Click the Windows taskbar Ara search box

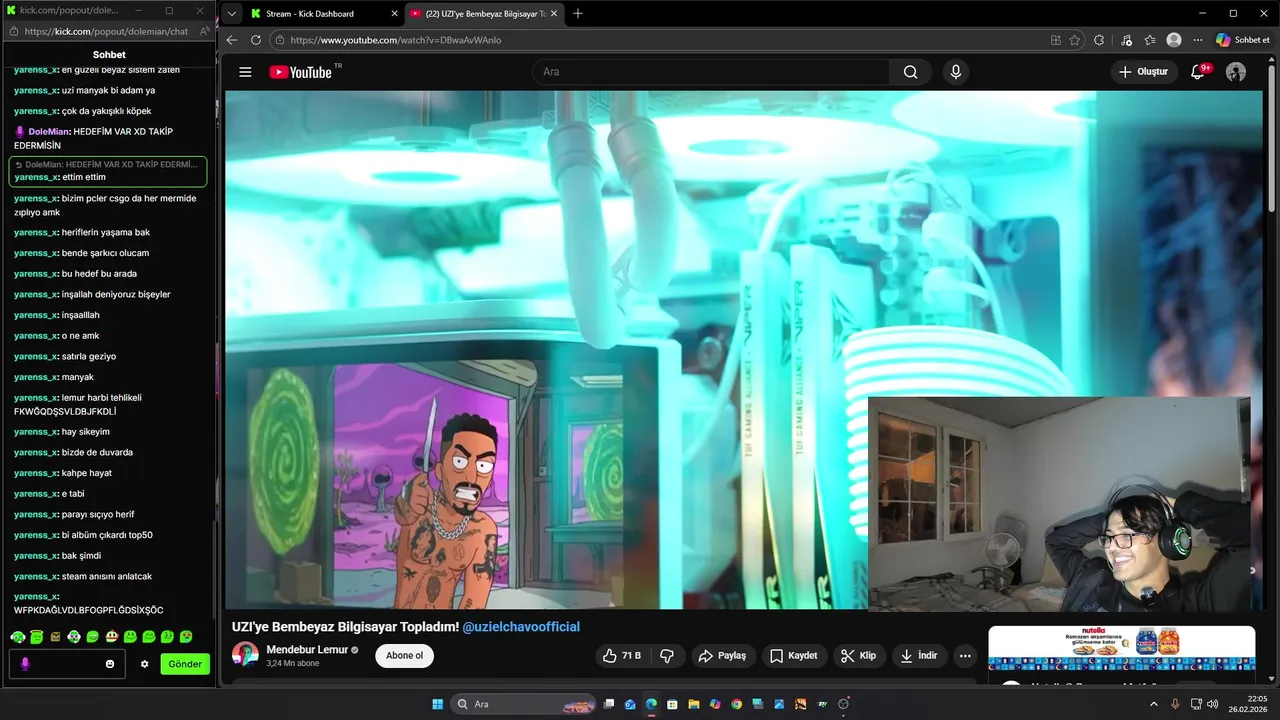pyautogui.click(x=525, y=704)
